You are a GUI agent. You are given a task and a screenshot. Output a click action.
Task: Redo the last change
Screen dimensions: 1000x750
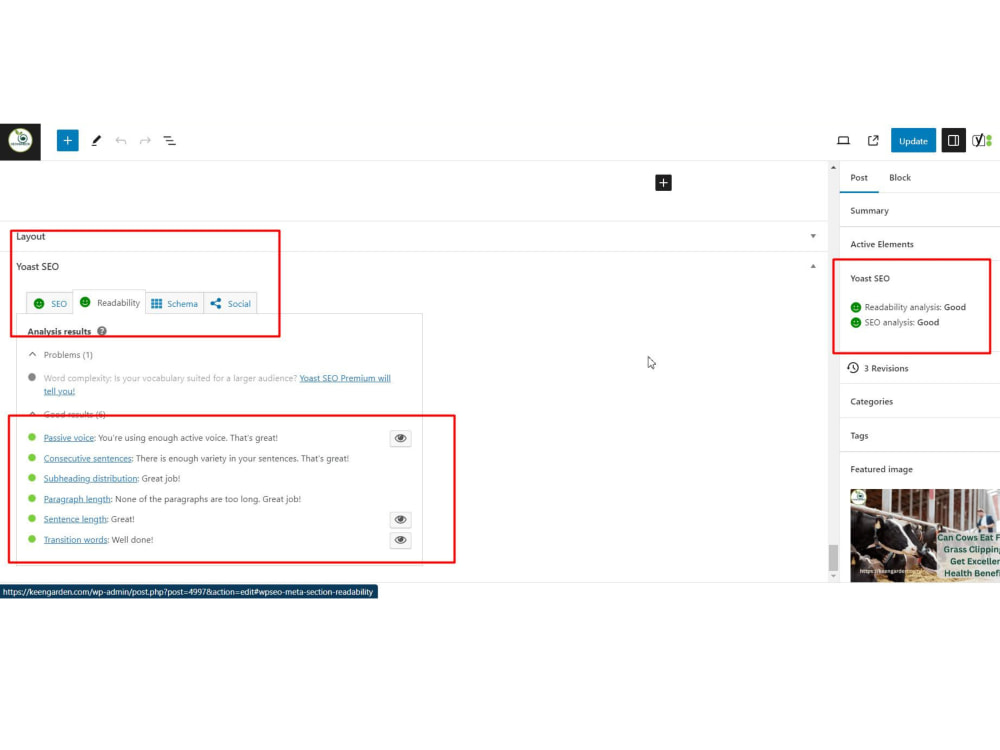click(x=145, y=141)
